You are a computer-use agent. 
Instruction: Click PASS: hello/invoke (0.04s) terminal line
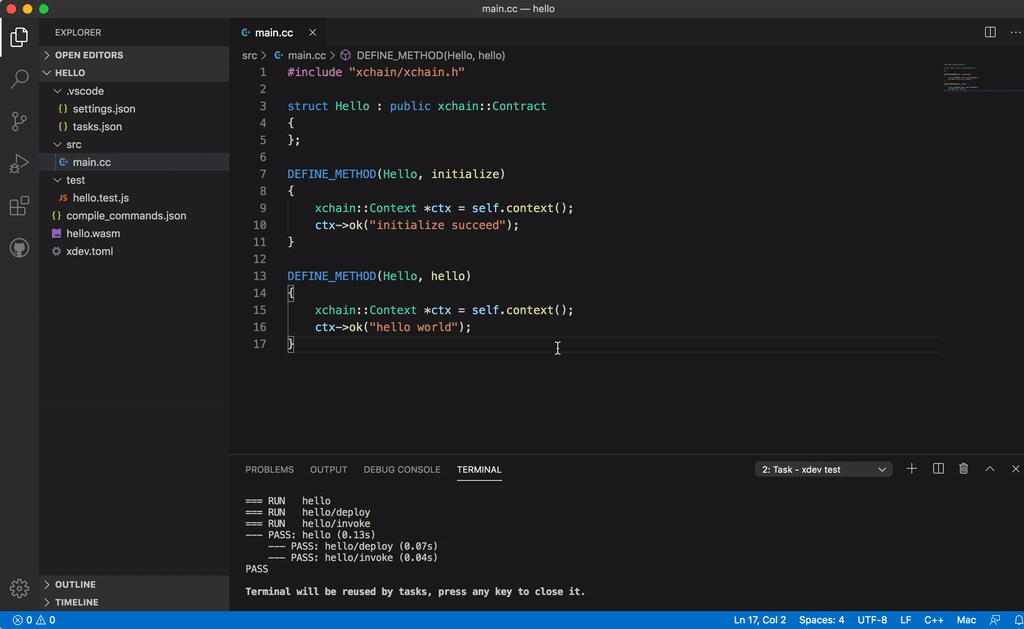pos(353,558)
